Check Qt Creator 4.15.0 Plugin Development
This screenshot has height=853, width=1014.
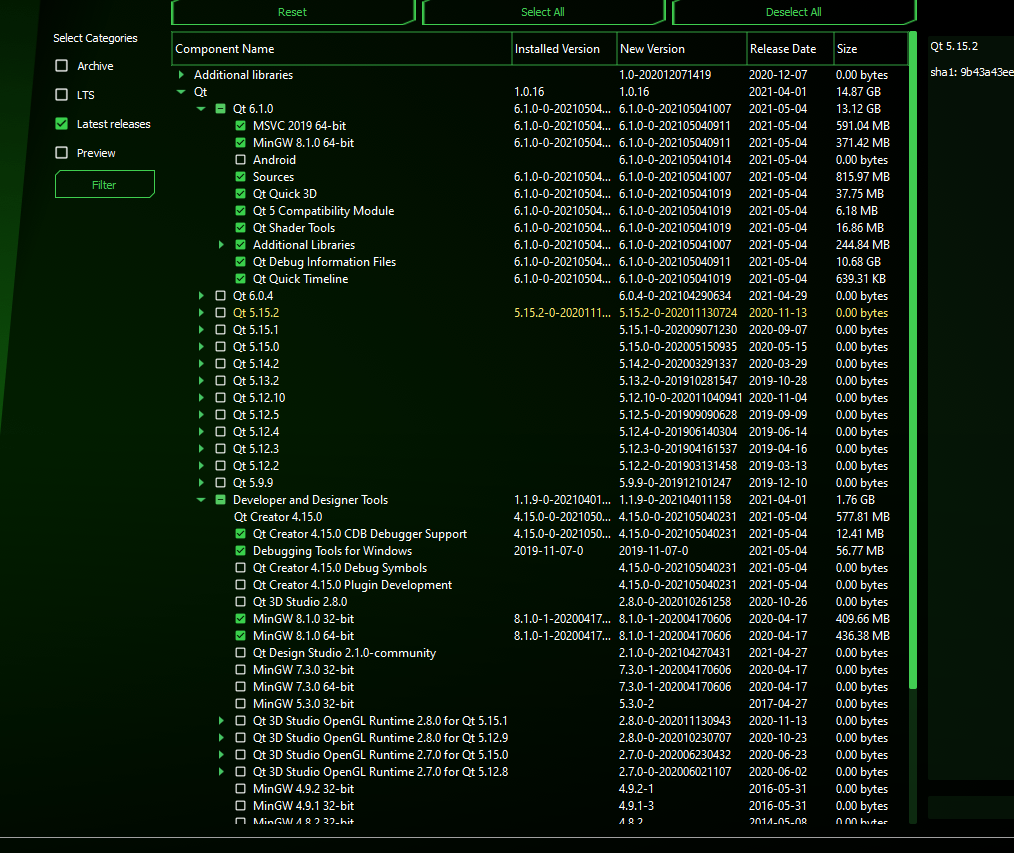tap(241, 585)
